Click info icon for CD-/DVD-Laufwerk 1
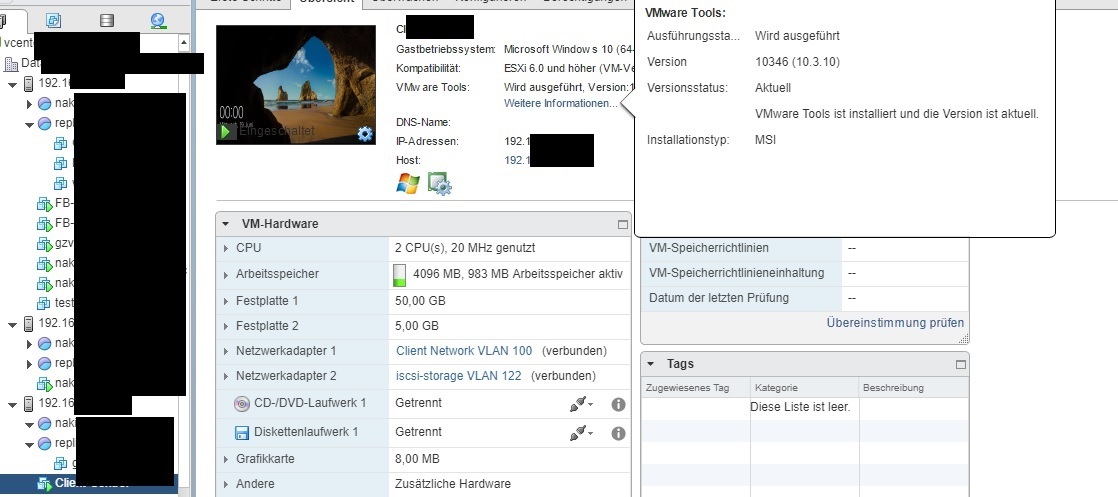This screenshot has width=1118, height=497. pyautogui.click(x=618, y=404)
